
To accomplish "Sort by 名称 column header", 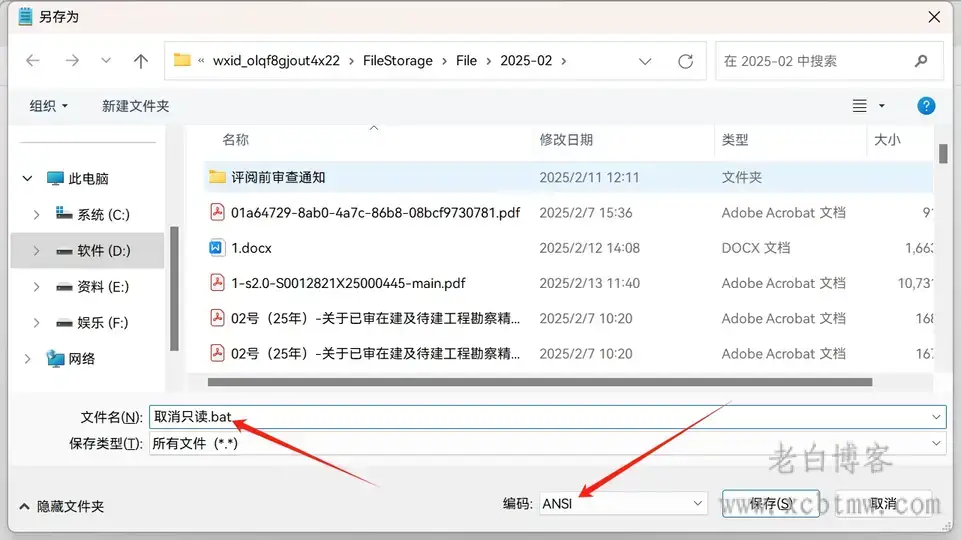I will click(x=235, y=140).
